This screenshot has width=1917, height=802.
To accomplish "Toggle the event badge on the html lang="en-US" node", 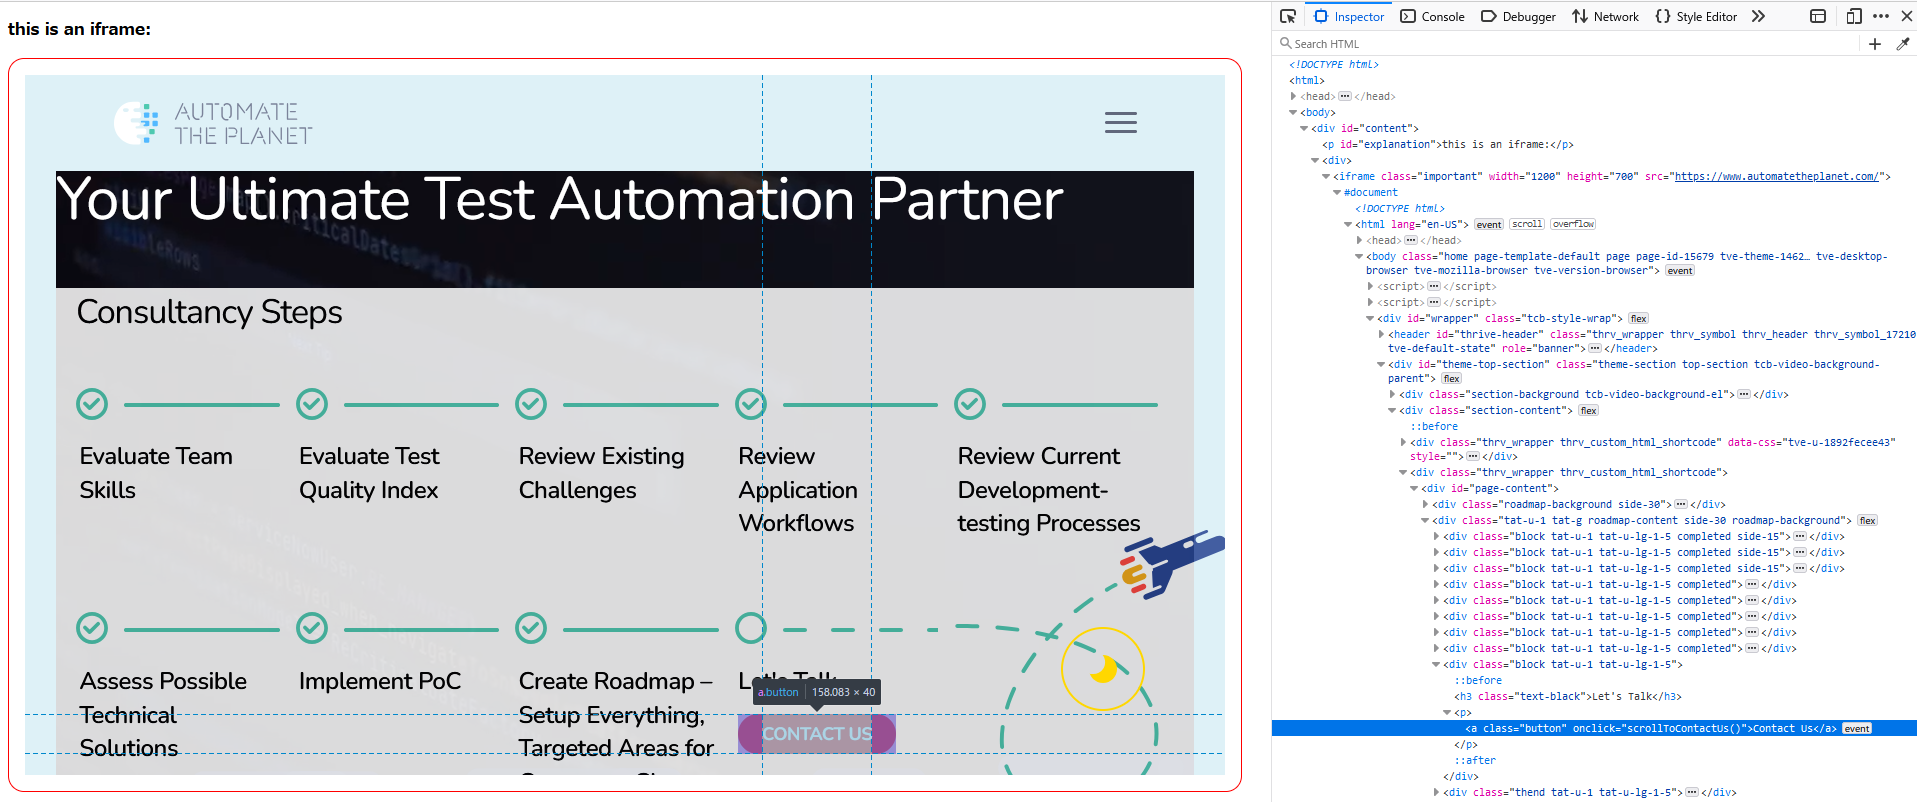I will tap(1488, 224).
